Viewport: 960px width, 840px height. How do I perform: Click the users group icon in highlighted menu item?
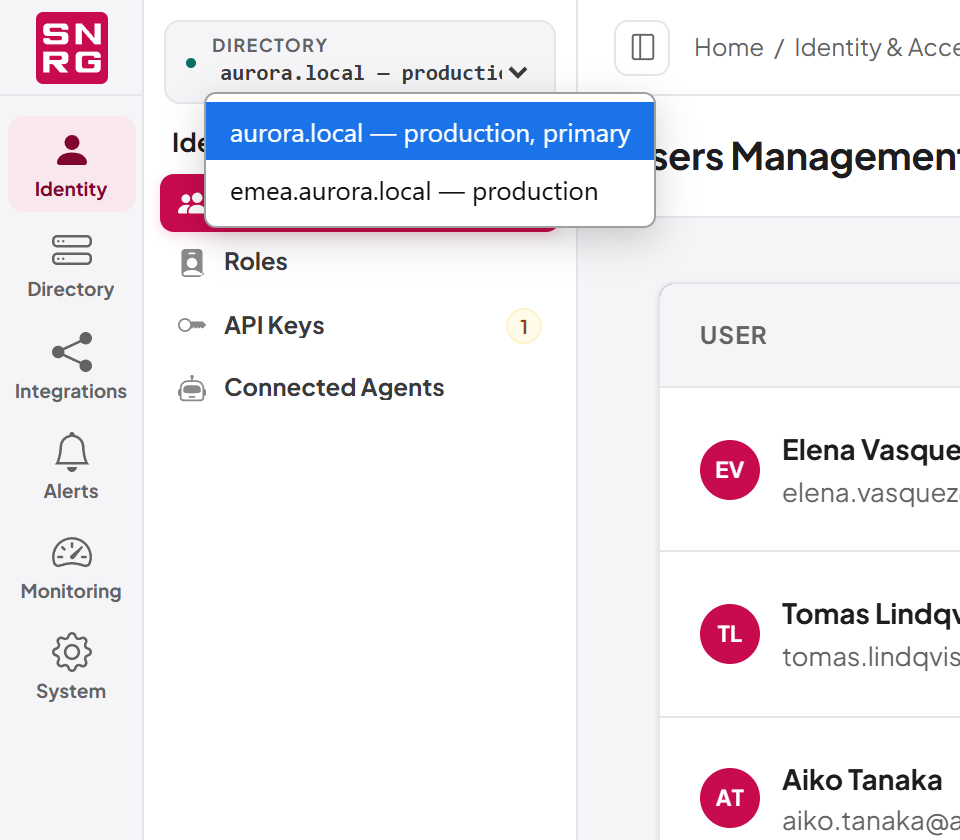point(190,203)
